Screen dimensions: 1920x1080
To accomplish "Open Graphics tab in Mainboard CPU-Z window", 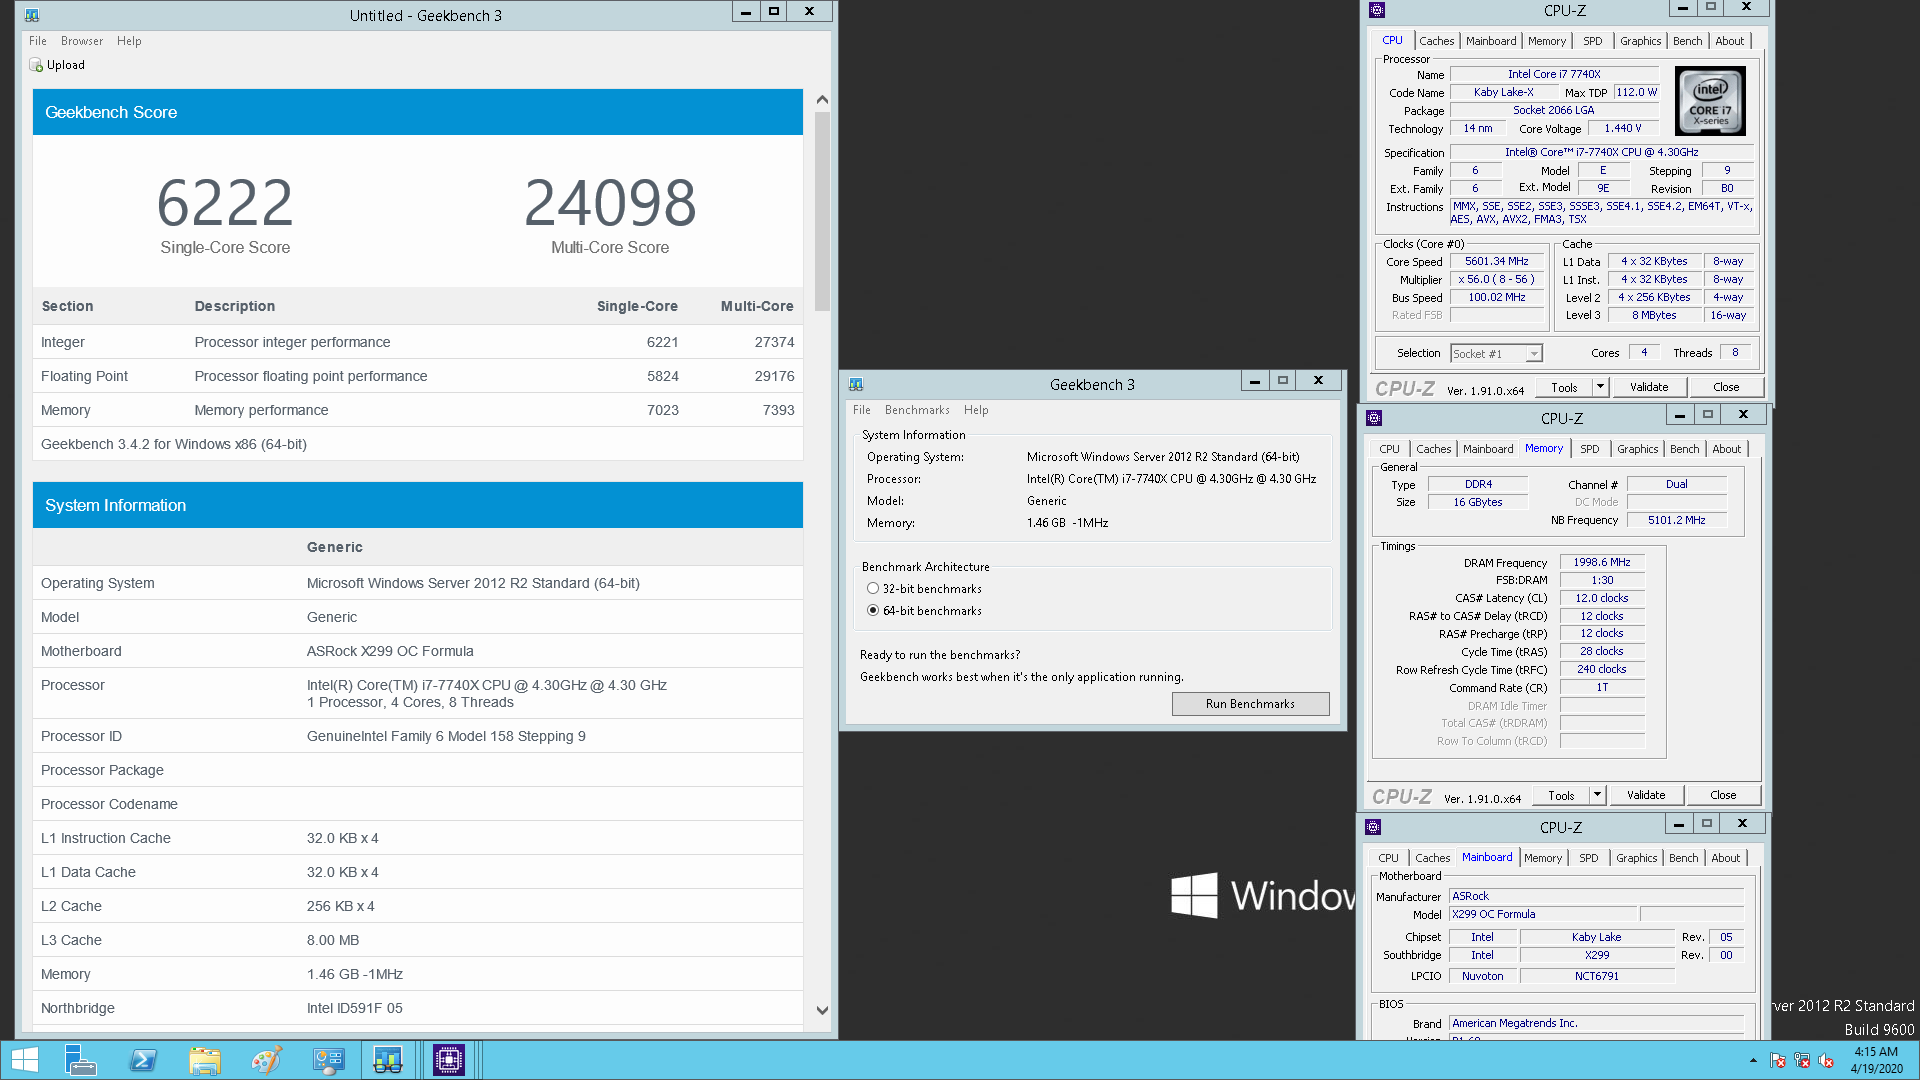I will (x=1636, y=858).
